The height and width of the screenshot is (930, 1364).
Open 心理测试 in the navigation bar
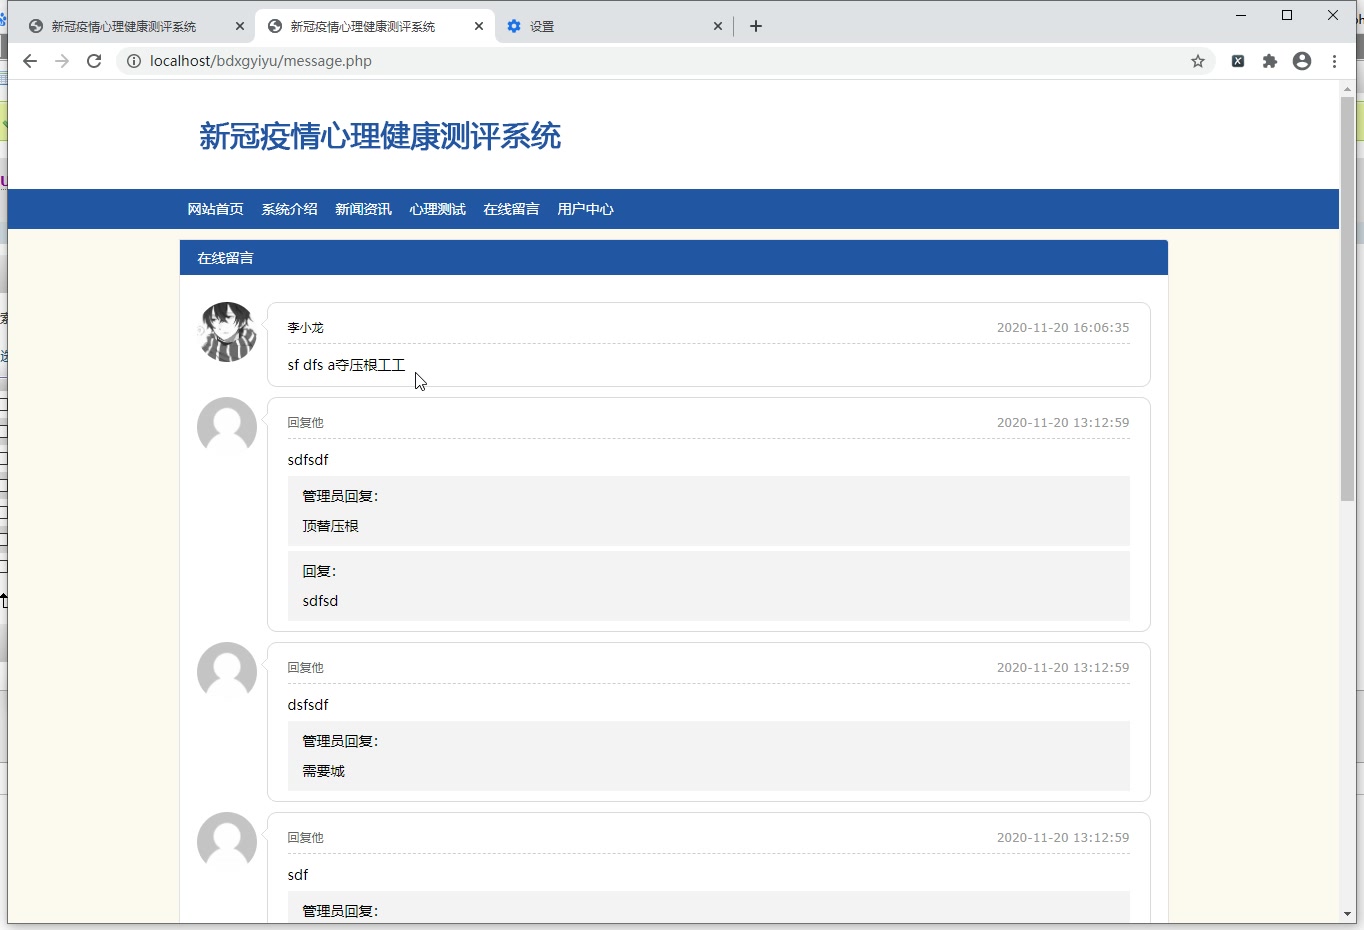point(437,209)
